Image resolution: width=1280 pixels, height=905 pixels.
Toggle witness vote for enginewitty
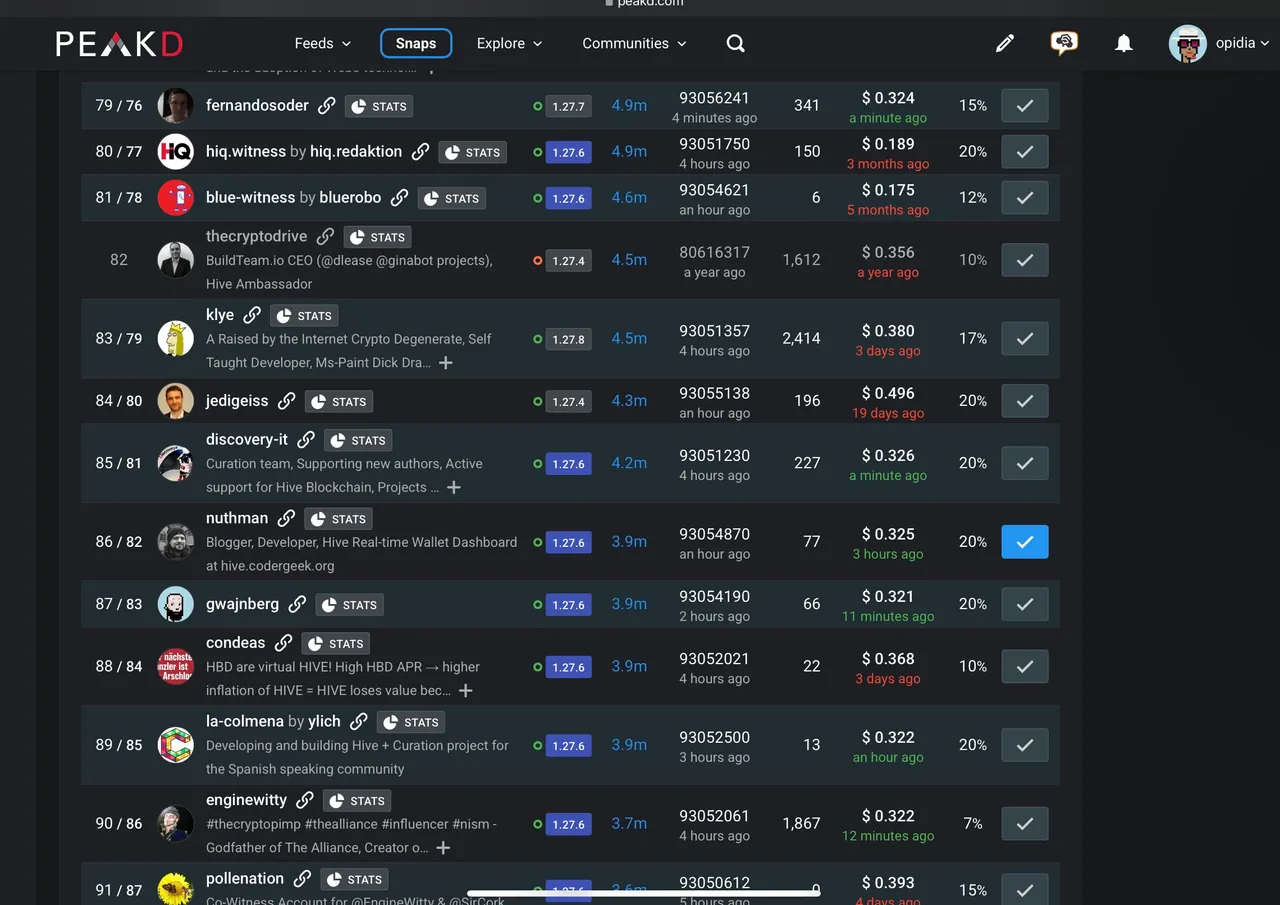[x=1025, y=823]
